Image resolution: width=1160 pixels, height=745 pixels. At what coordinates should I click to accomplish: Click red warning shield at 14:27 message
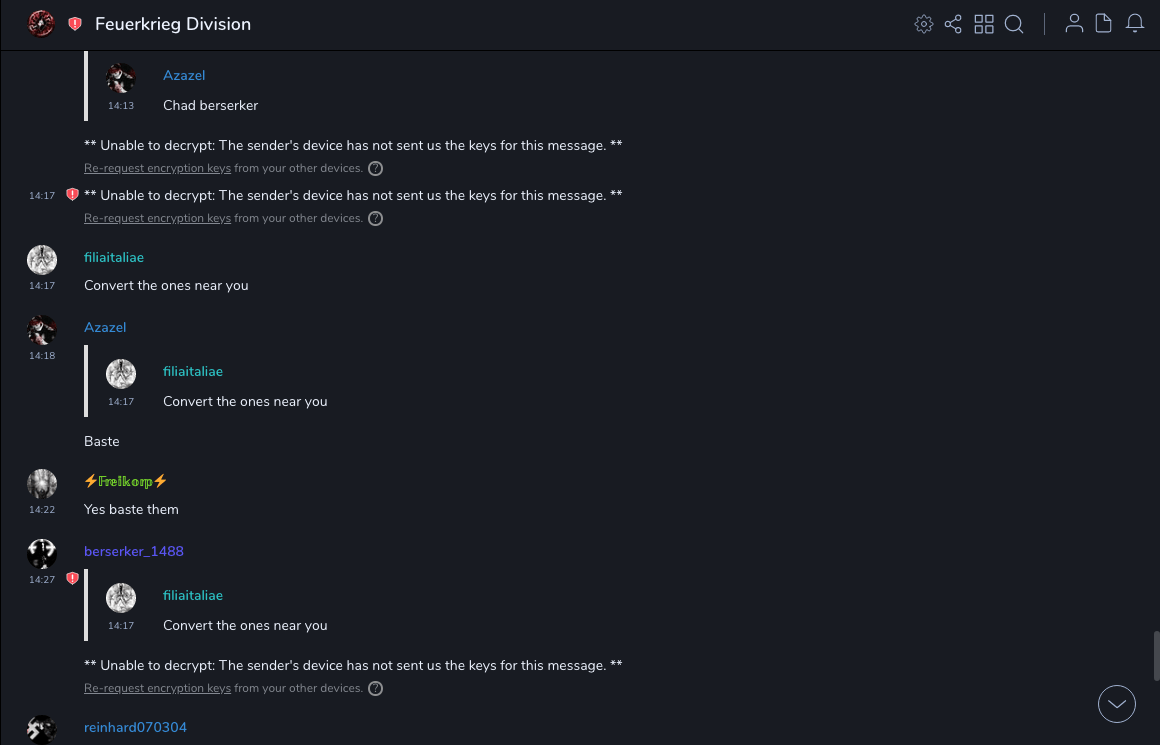click(72, 579)
